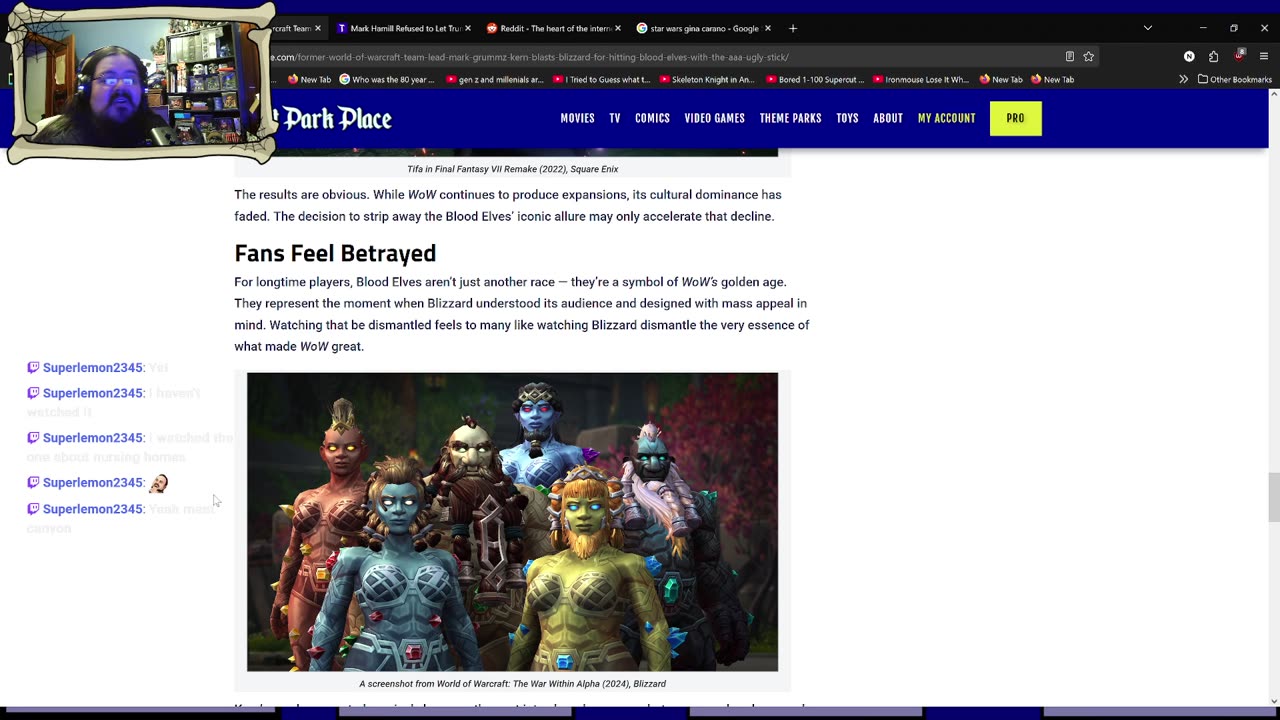The image size is (1280, 720).
Task: Click the Tifa Final Fantasy VII caption
Action: [x=512, y=169]
